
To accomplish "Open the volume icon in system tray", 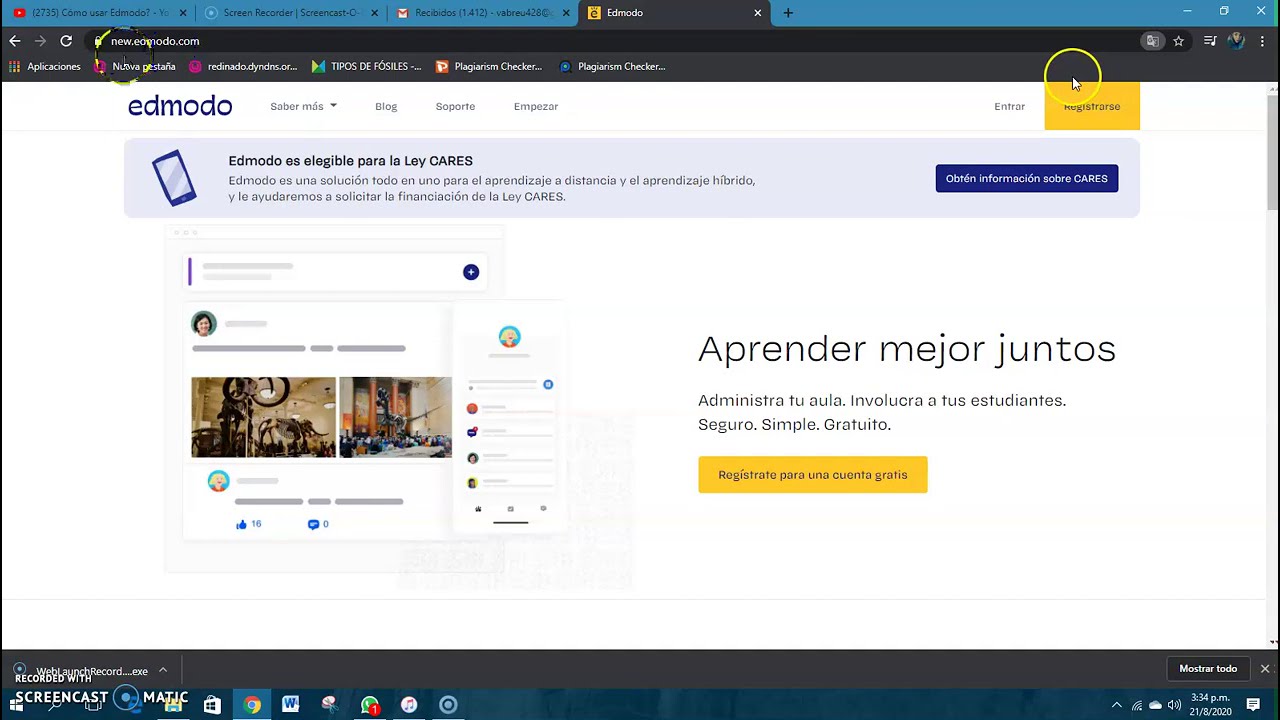I will pos(1174,705).
